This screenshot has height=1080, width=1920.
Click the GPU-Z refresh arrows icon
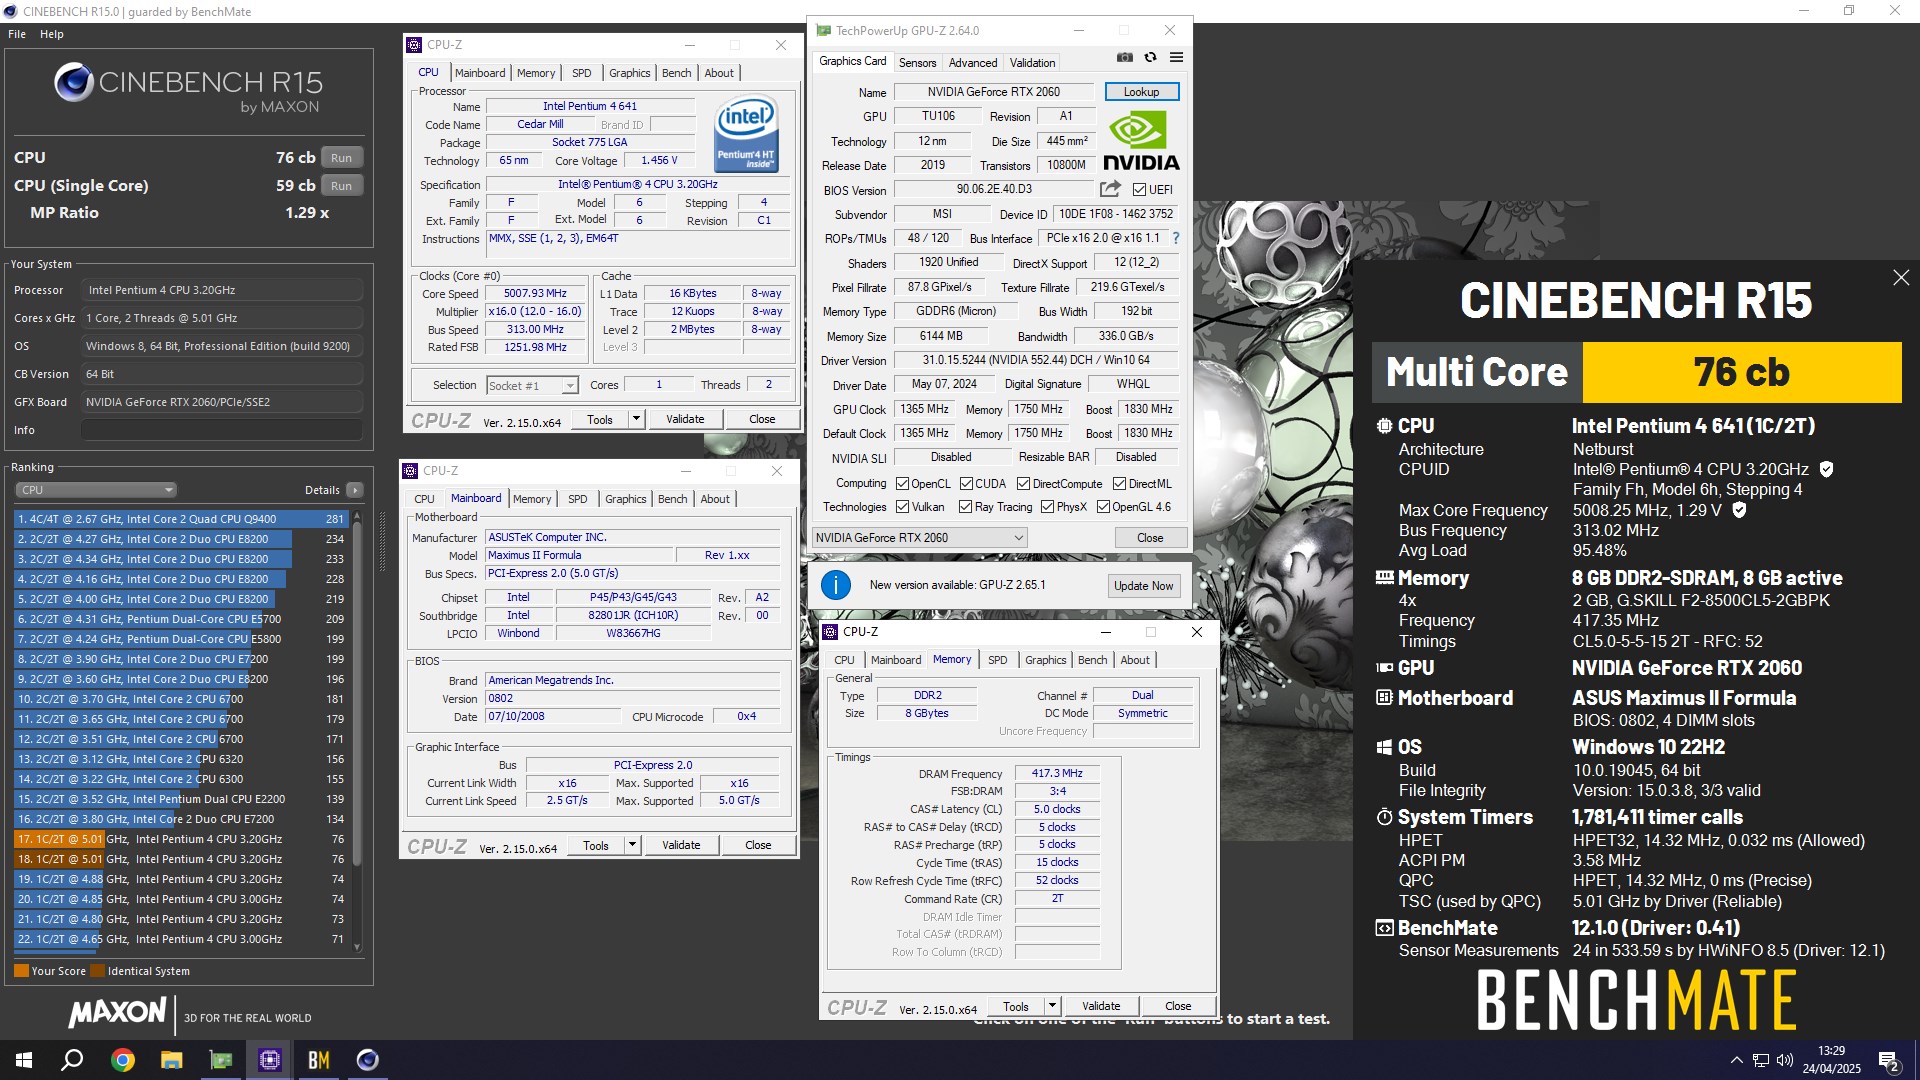pos(1151,58)
